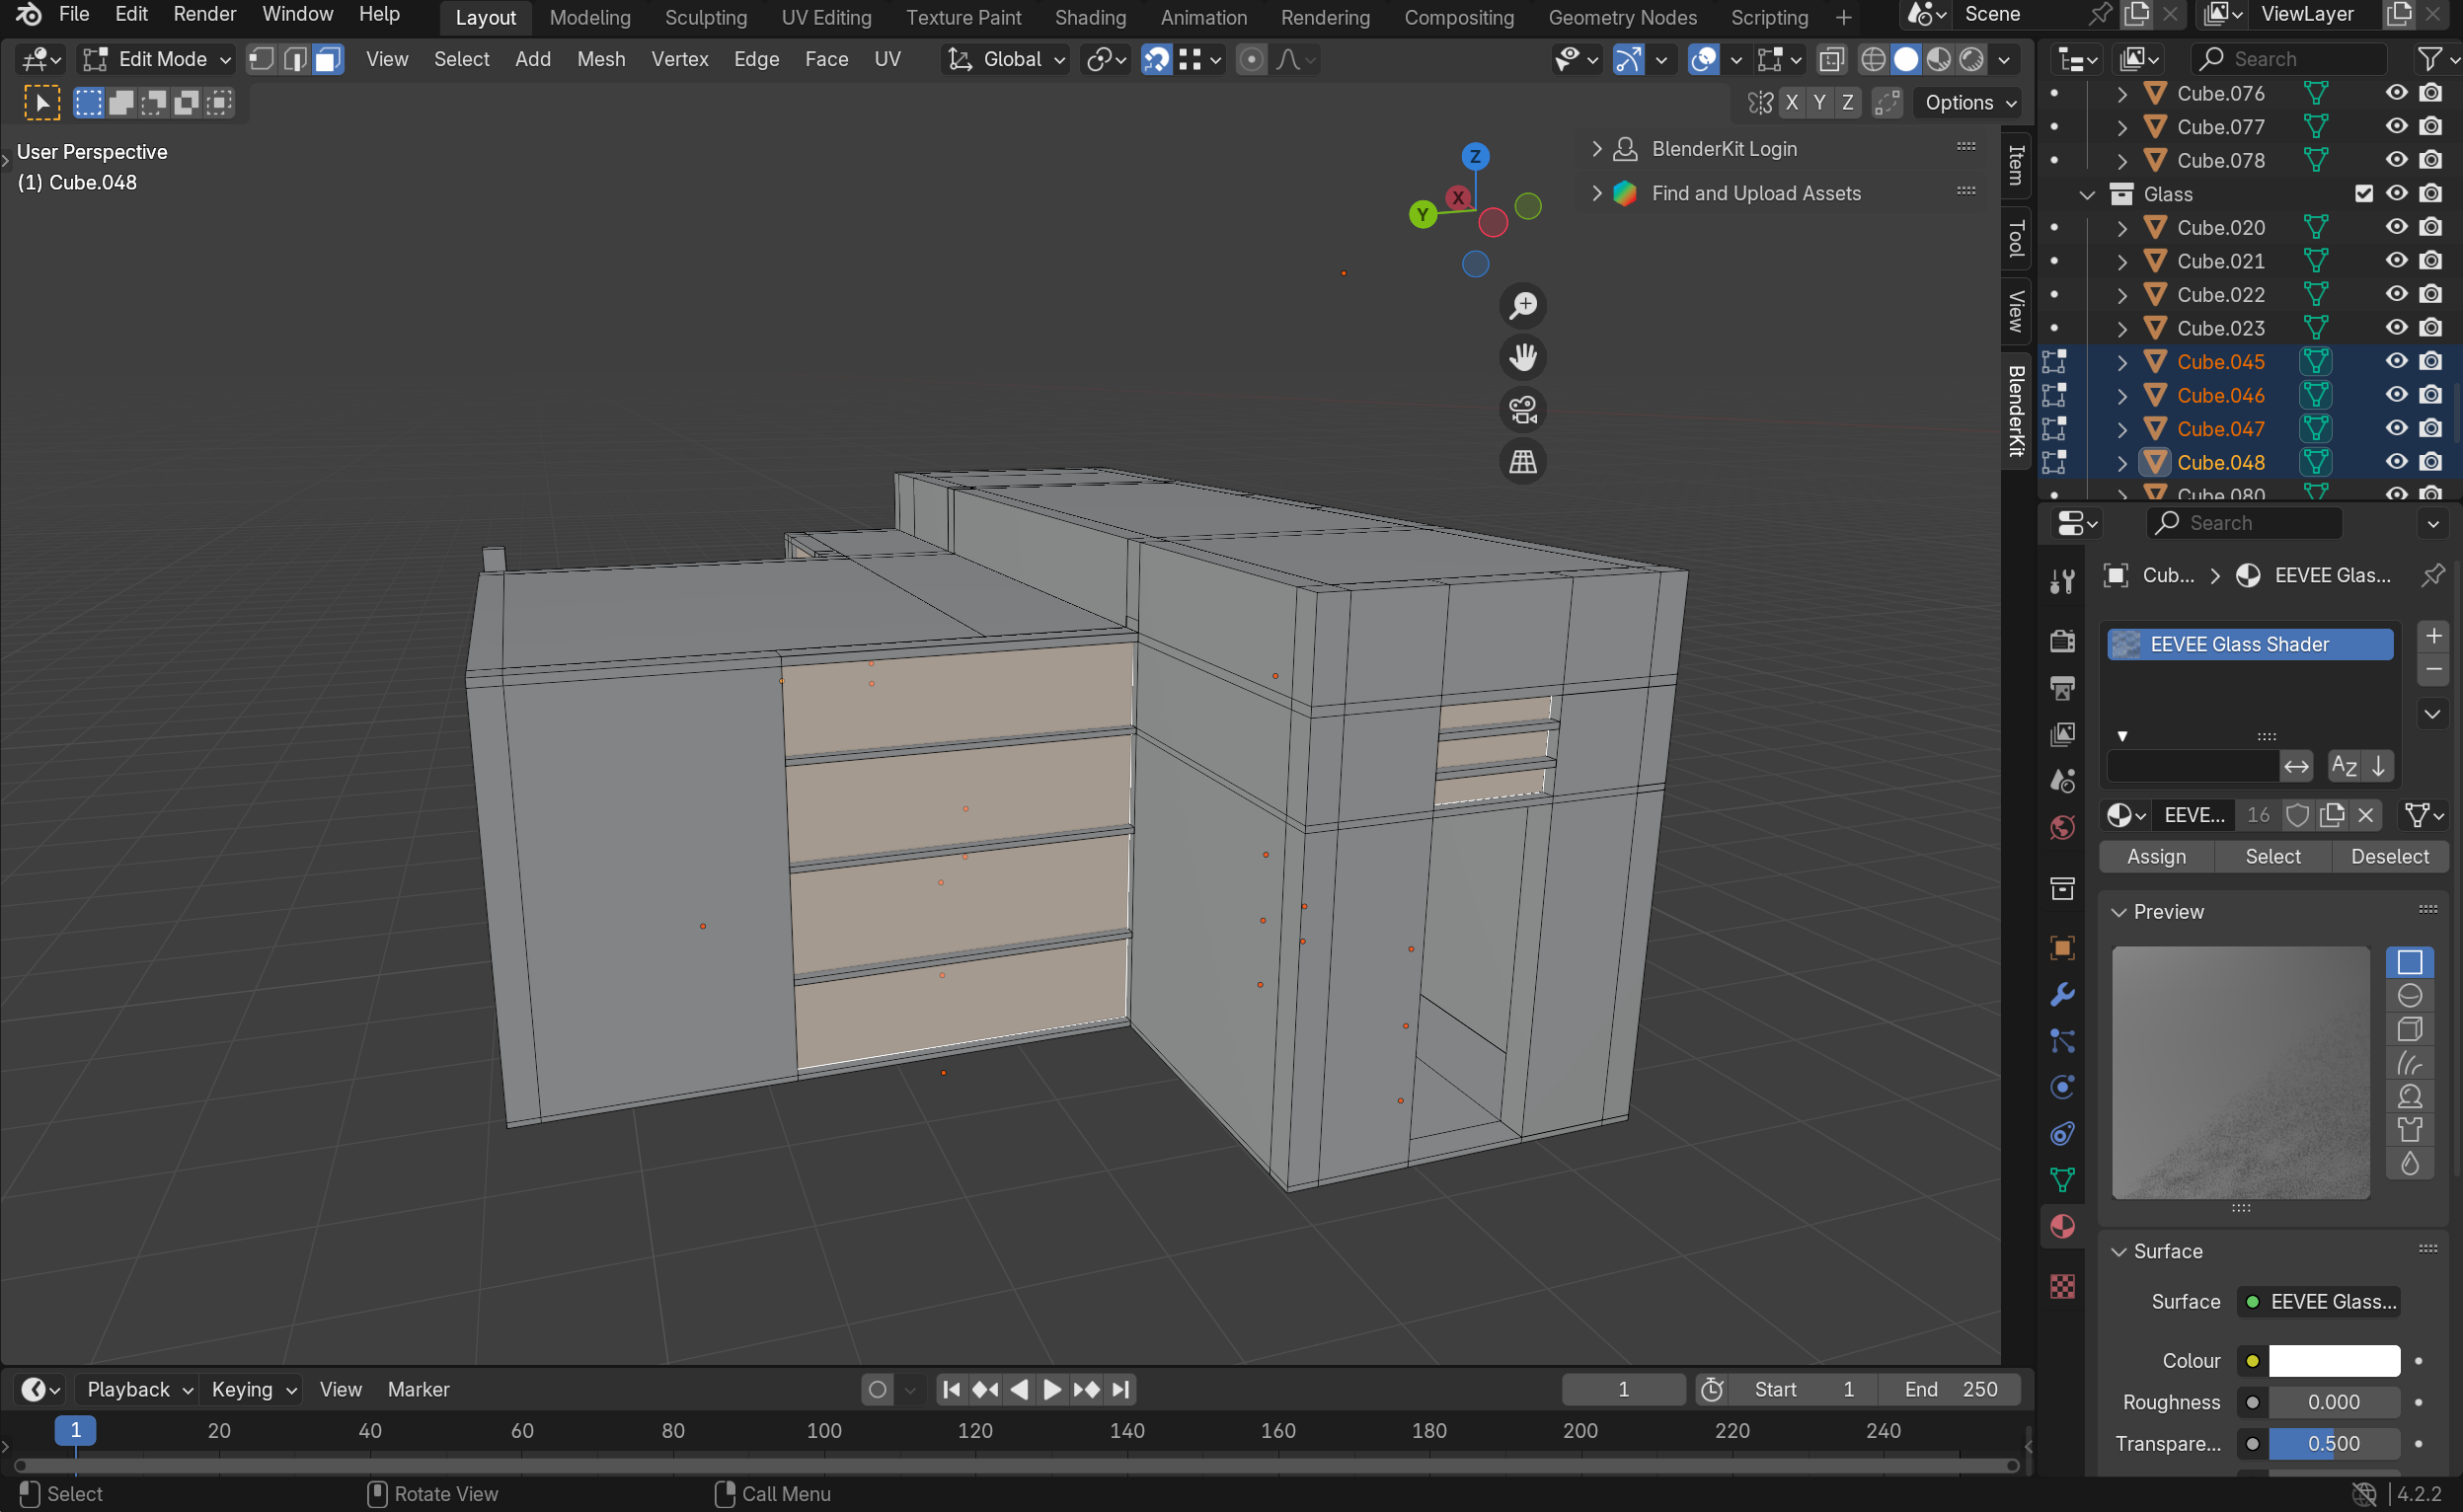Image resolution: width=2463 pixels, height=1512 pixels.
Task: Switch to wireframe viewport shading
Action: pos(1873,59)
